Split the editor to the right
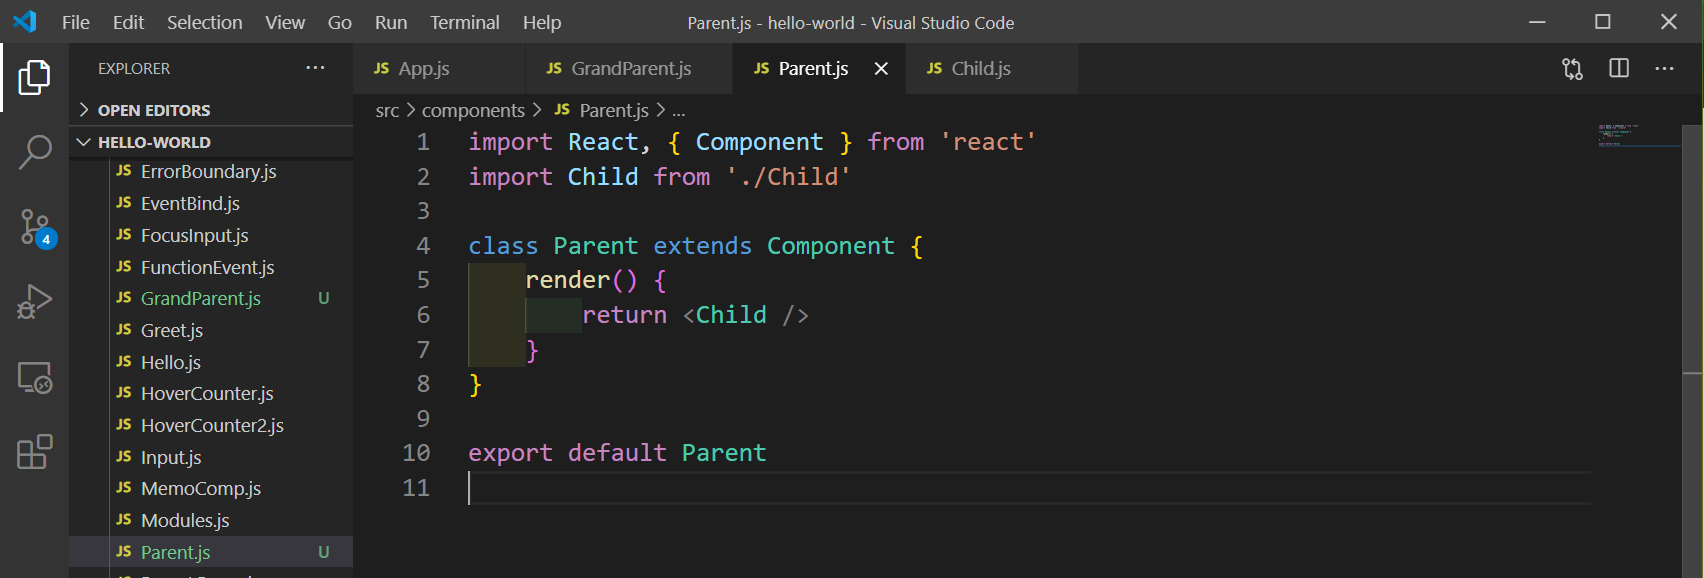This screenshot has height=578, width=1704. [1619, 68]
